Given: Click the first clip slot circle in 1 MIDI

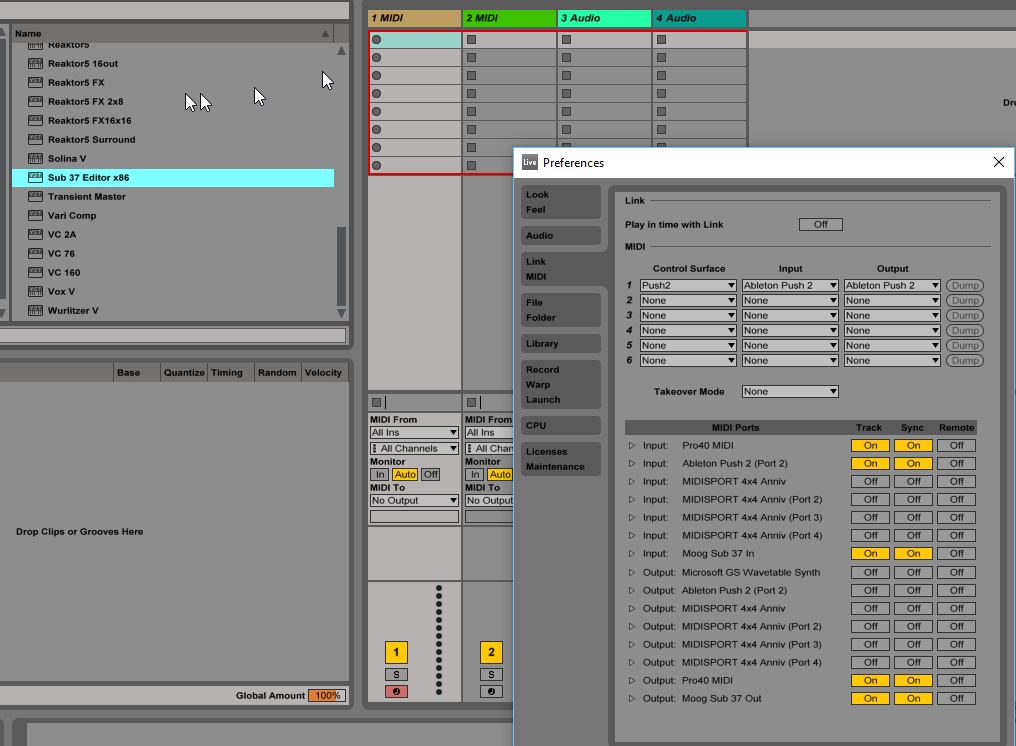Looking at the screenshot, I should coord(377,40).
